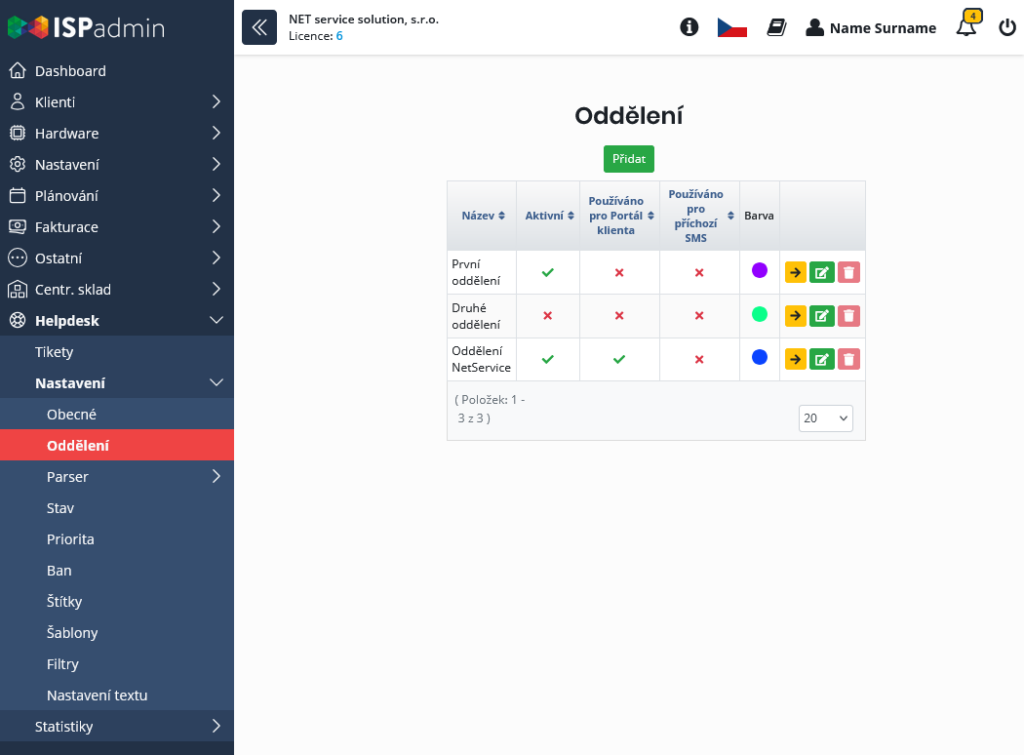Open Tikety in the Helpdesk menu

54,352
